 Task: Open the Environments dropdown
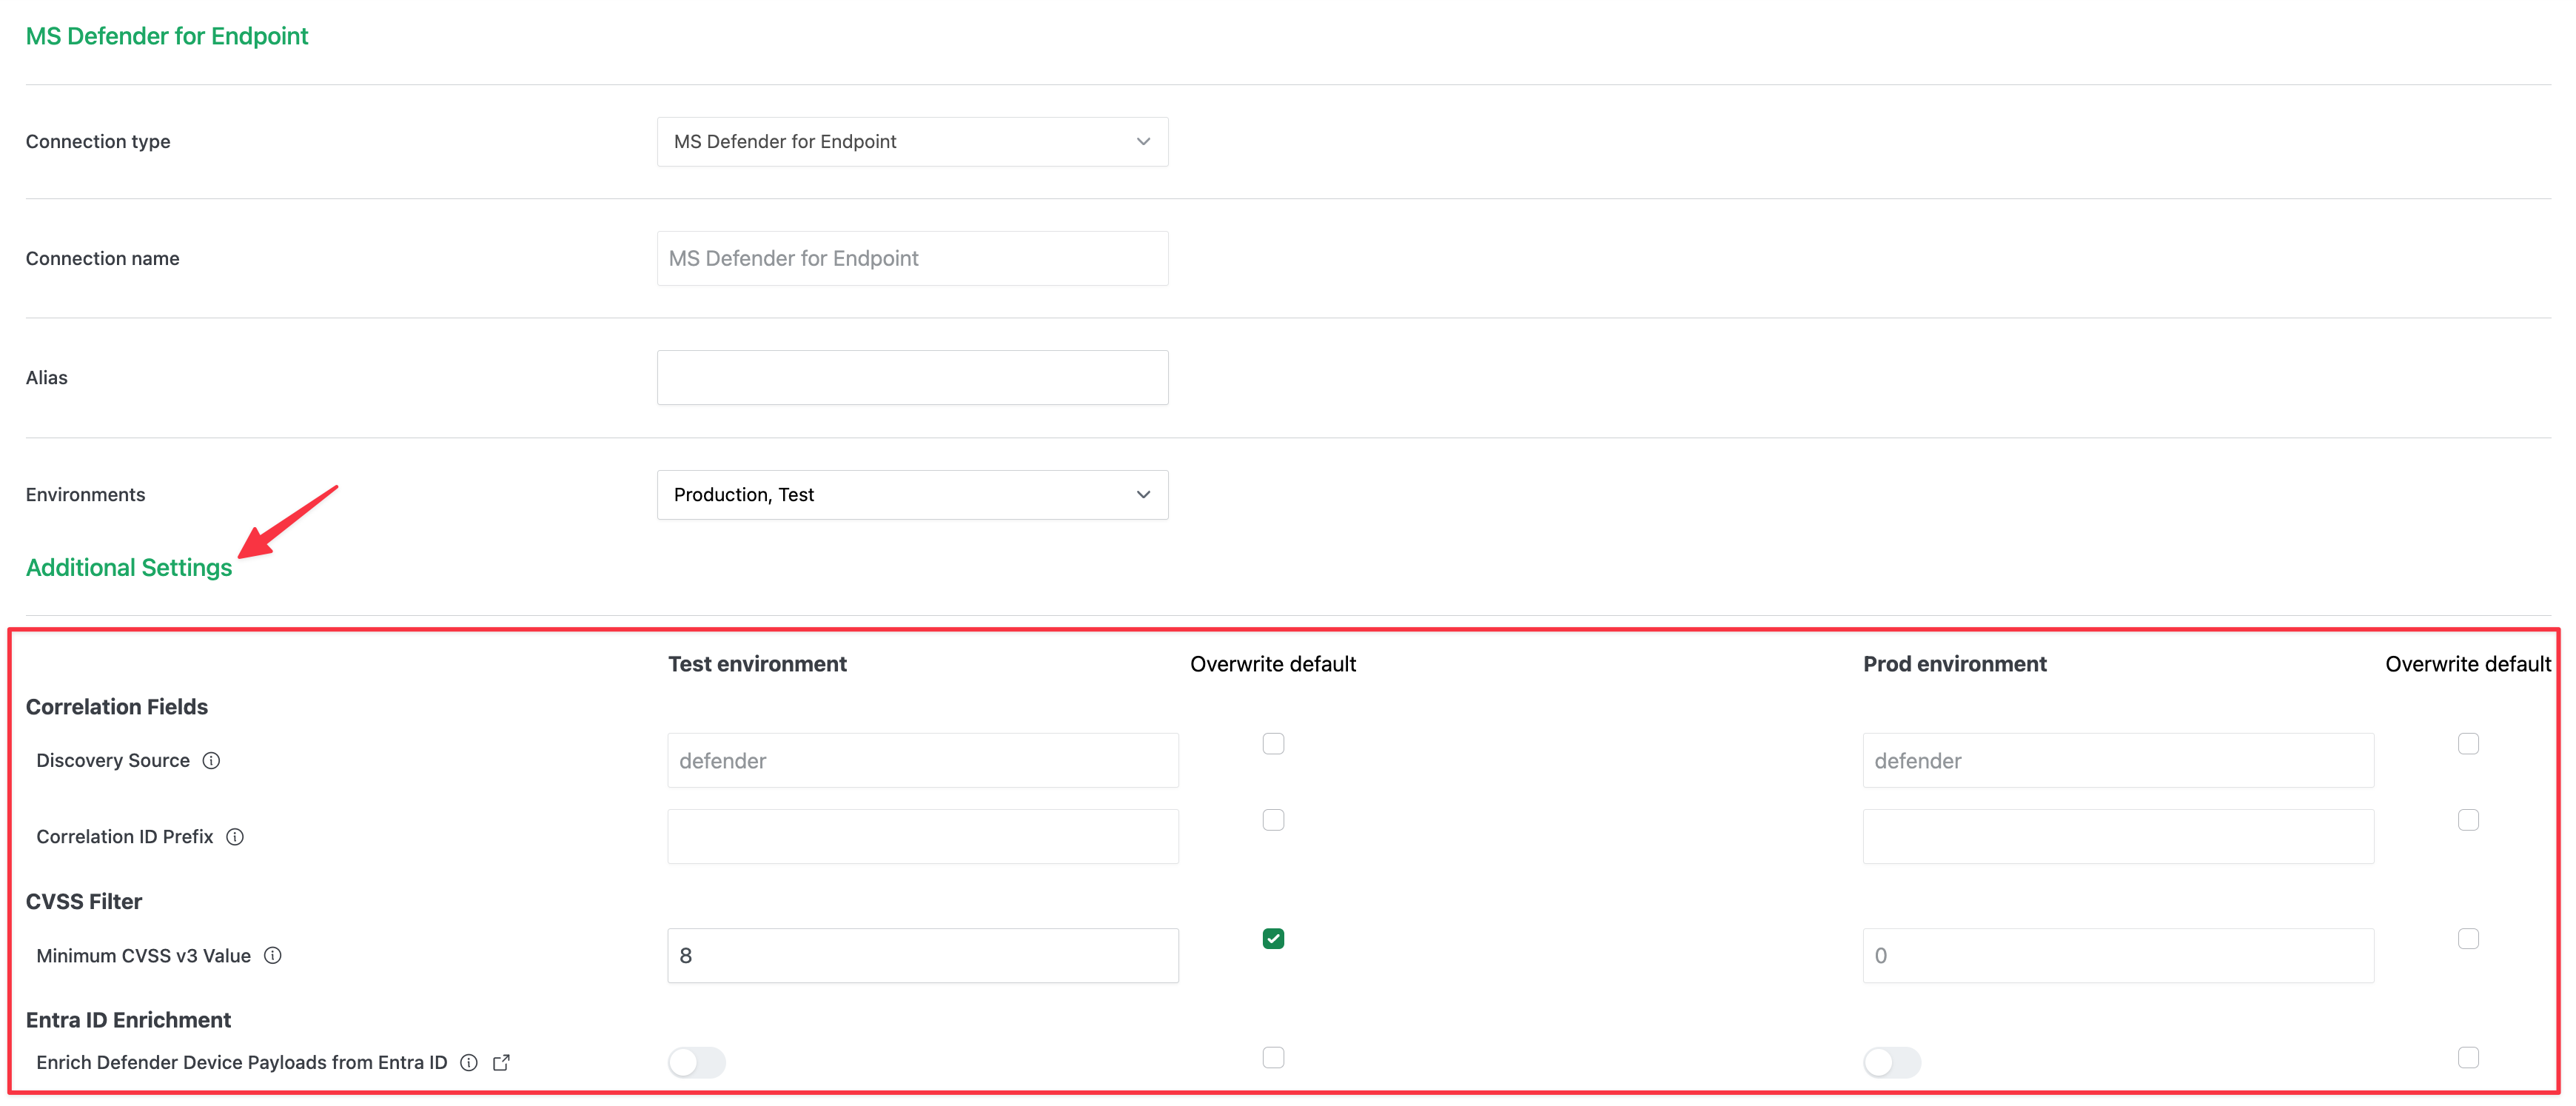[912, 495]
